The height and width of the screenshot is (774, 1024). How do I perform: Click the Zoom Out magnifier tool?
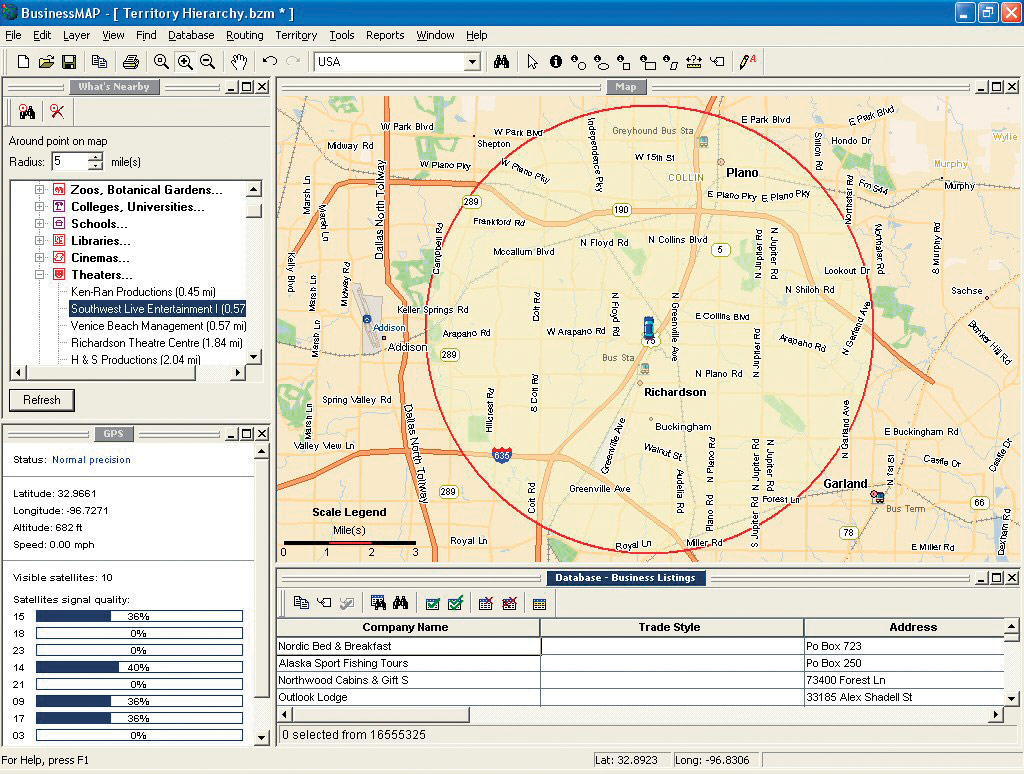click(x=207, y=62)
